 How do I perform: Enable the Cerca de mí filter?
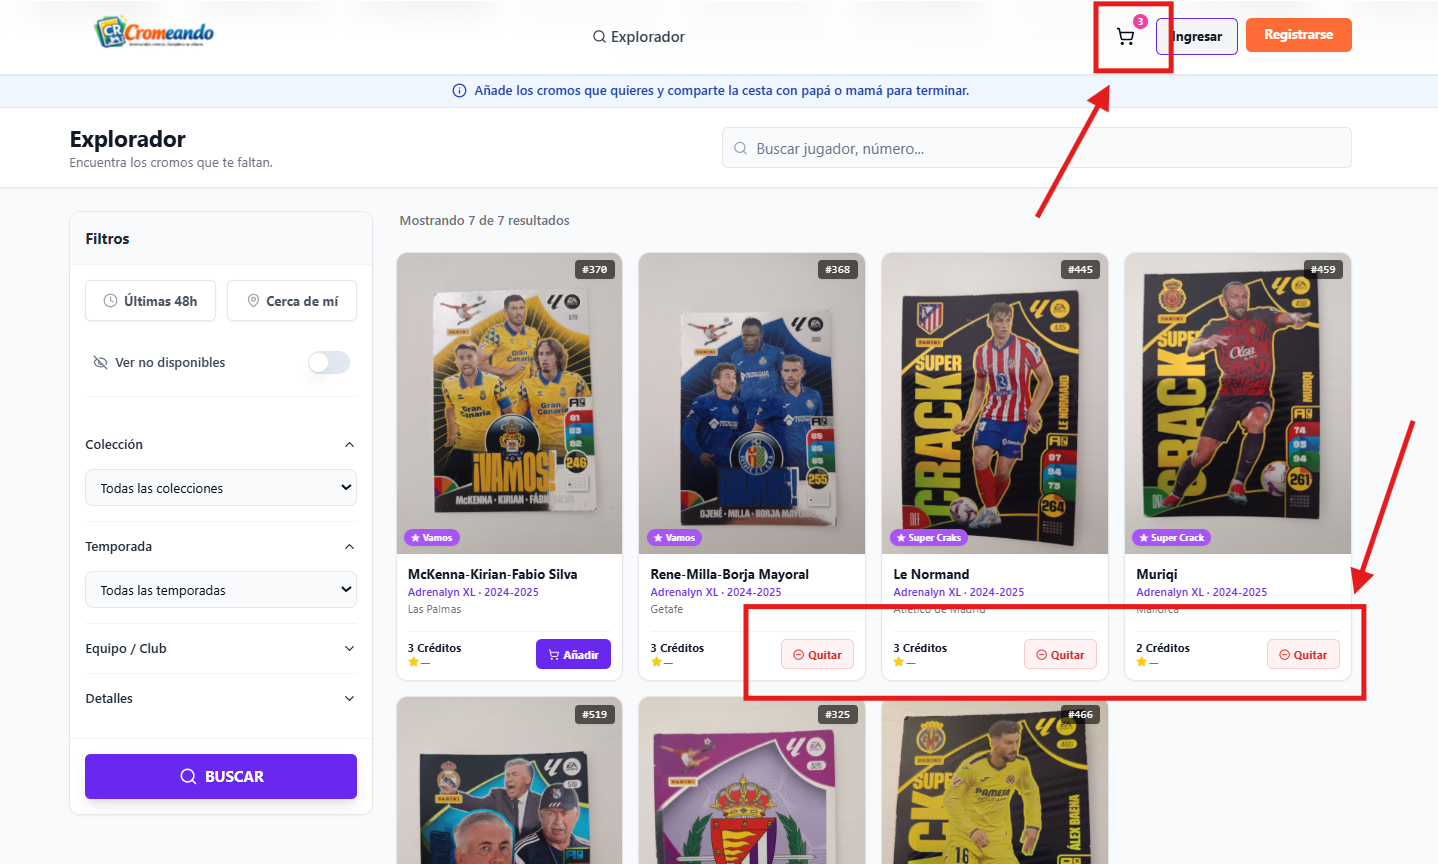coord(292,301)
